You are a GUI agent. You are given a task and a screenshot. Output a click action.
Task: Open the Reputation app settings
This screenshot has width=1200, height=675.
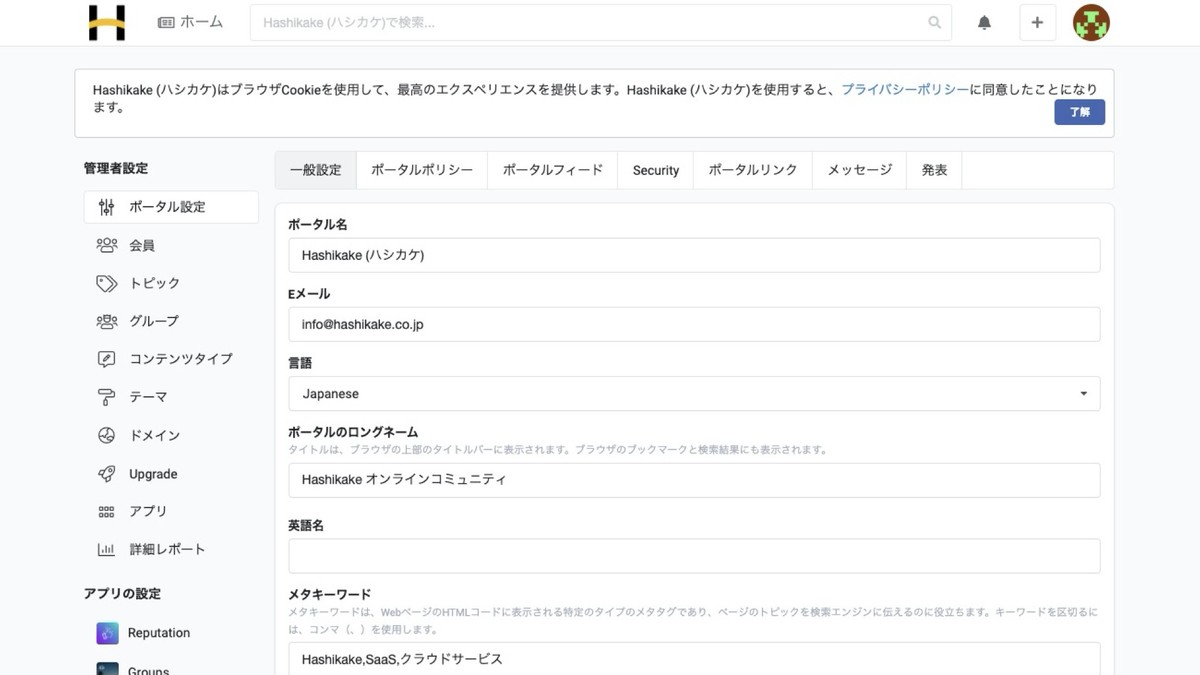(158, 633)
